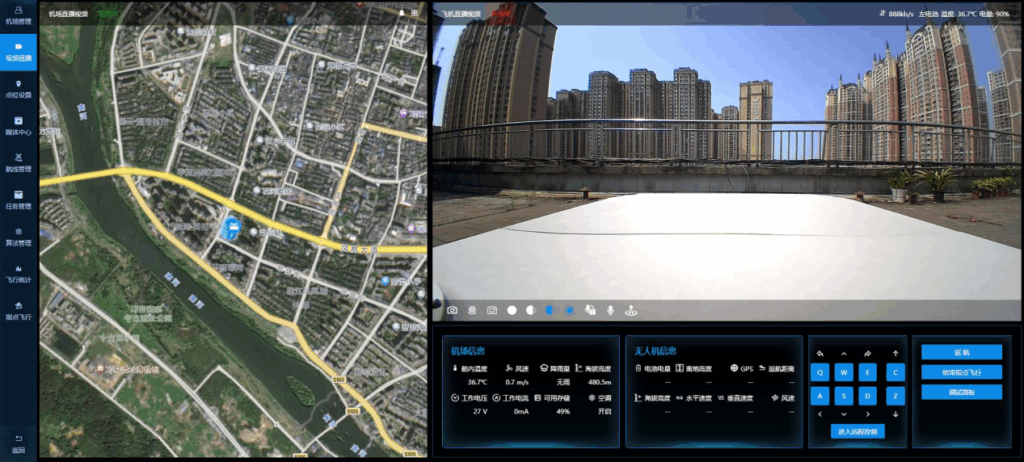Toggle the white circle icon under the video
This screenshot has height=462, width=1024.
[x=512, y=311]
